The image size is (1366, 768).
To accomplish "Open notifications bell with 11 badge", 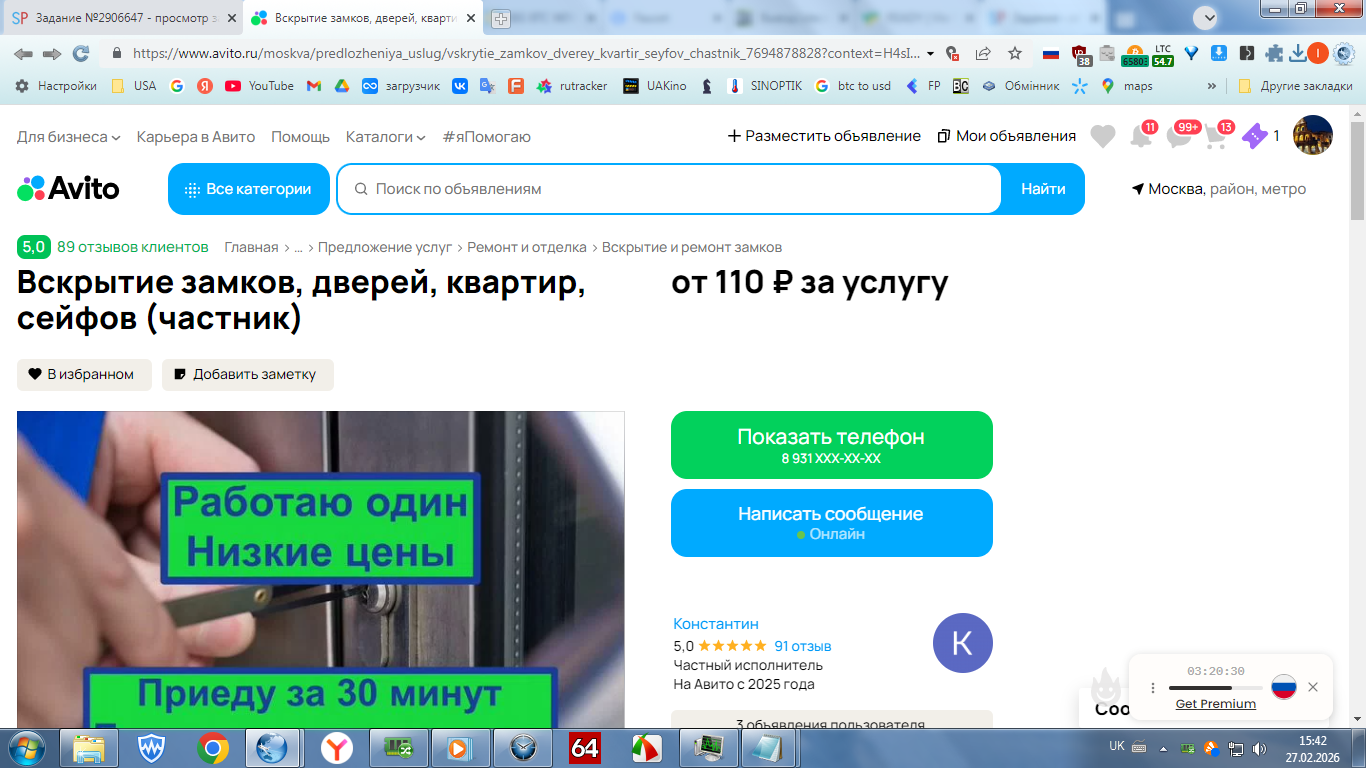I will (x=1141, y=136).
